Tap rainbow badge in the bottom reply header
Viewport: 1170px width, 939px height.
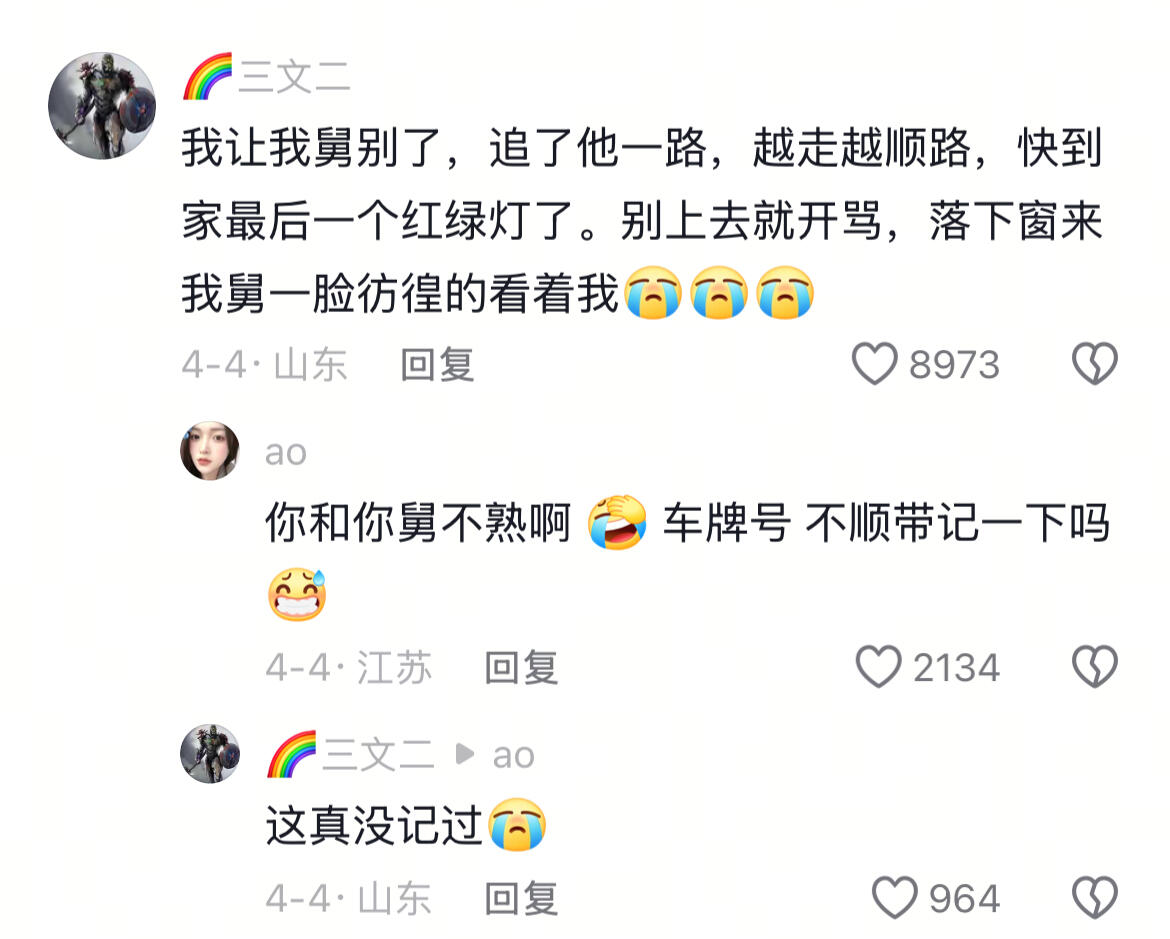[292, 754]
